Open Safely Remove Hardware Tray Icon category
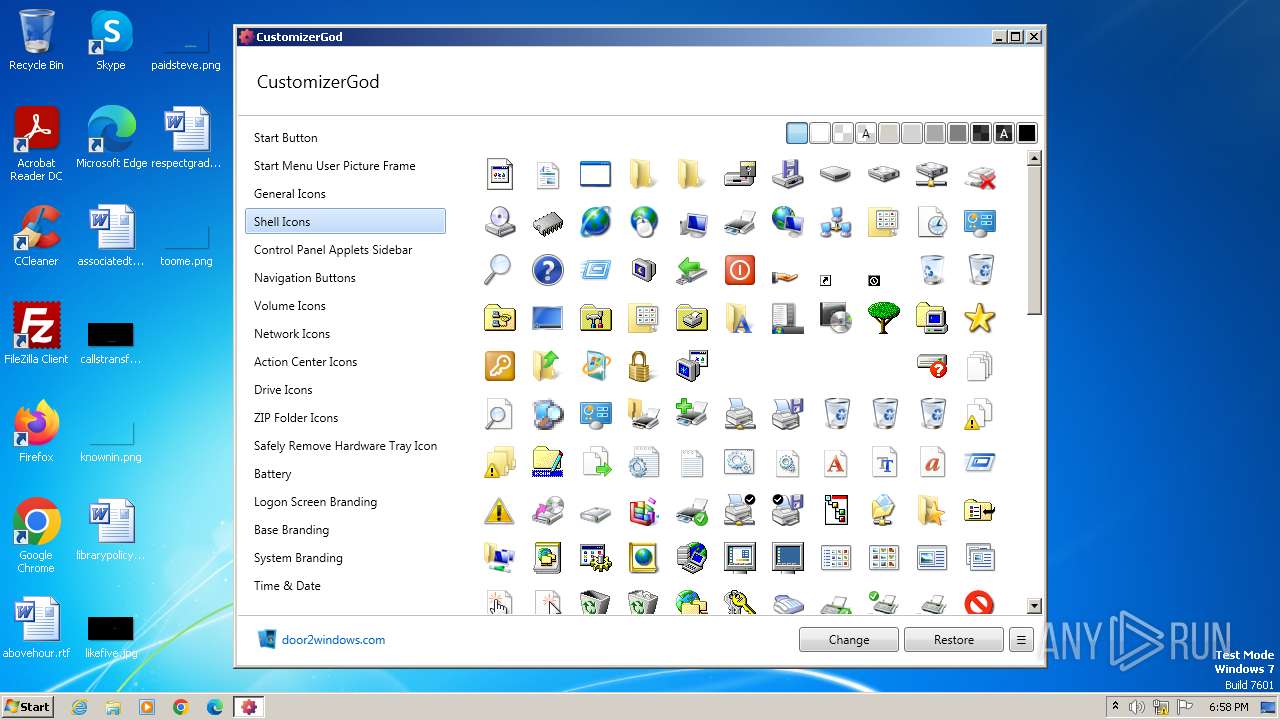The height and width of the screenshot is (720, 1280). coord(345,446)
